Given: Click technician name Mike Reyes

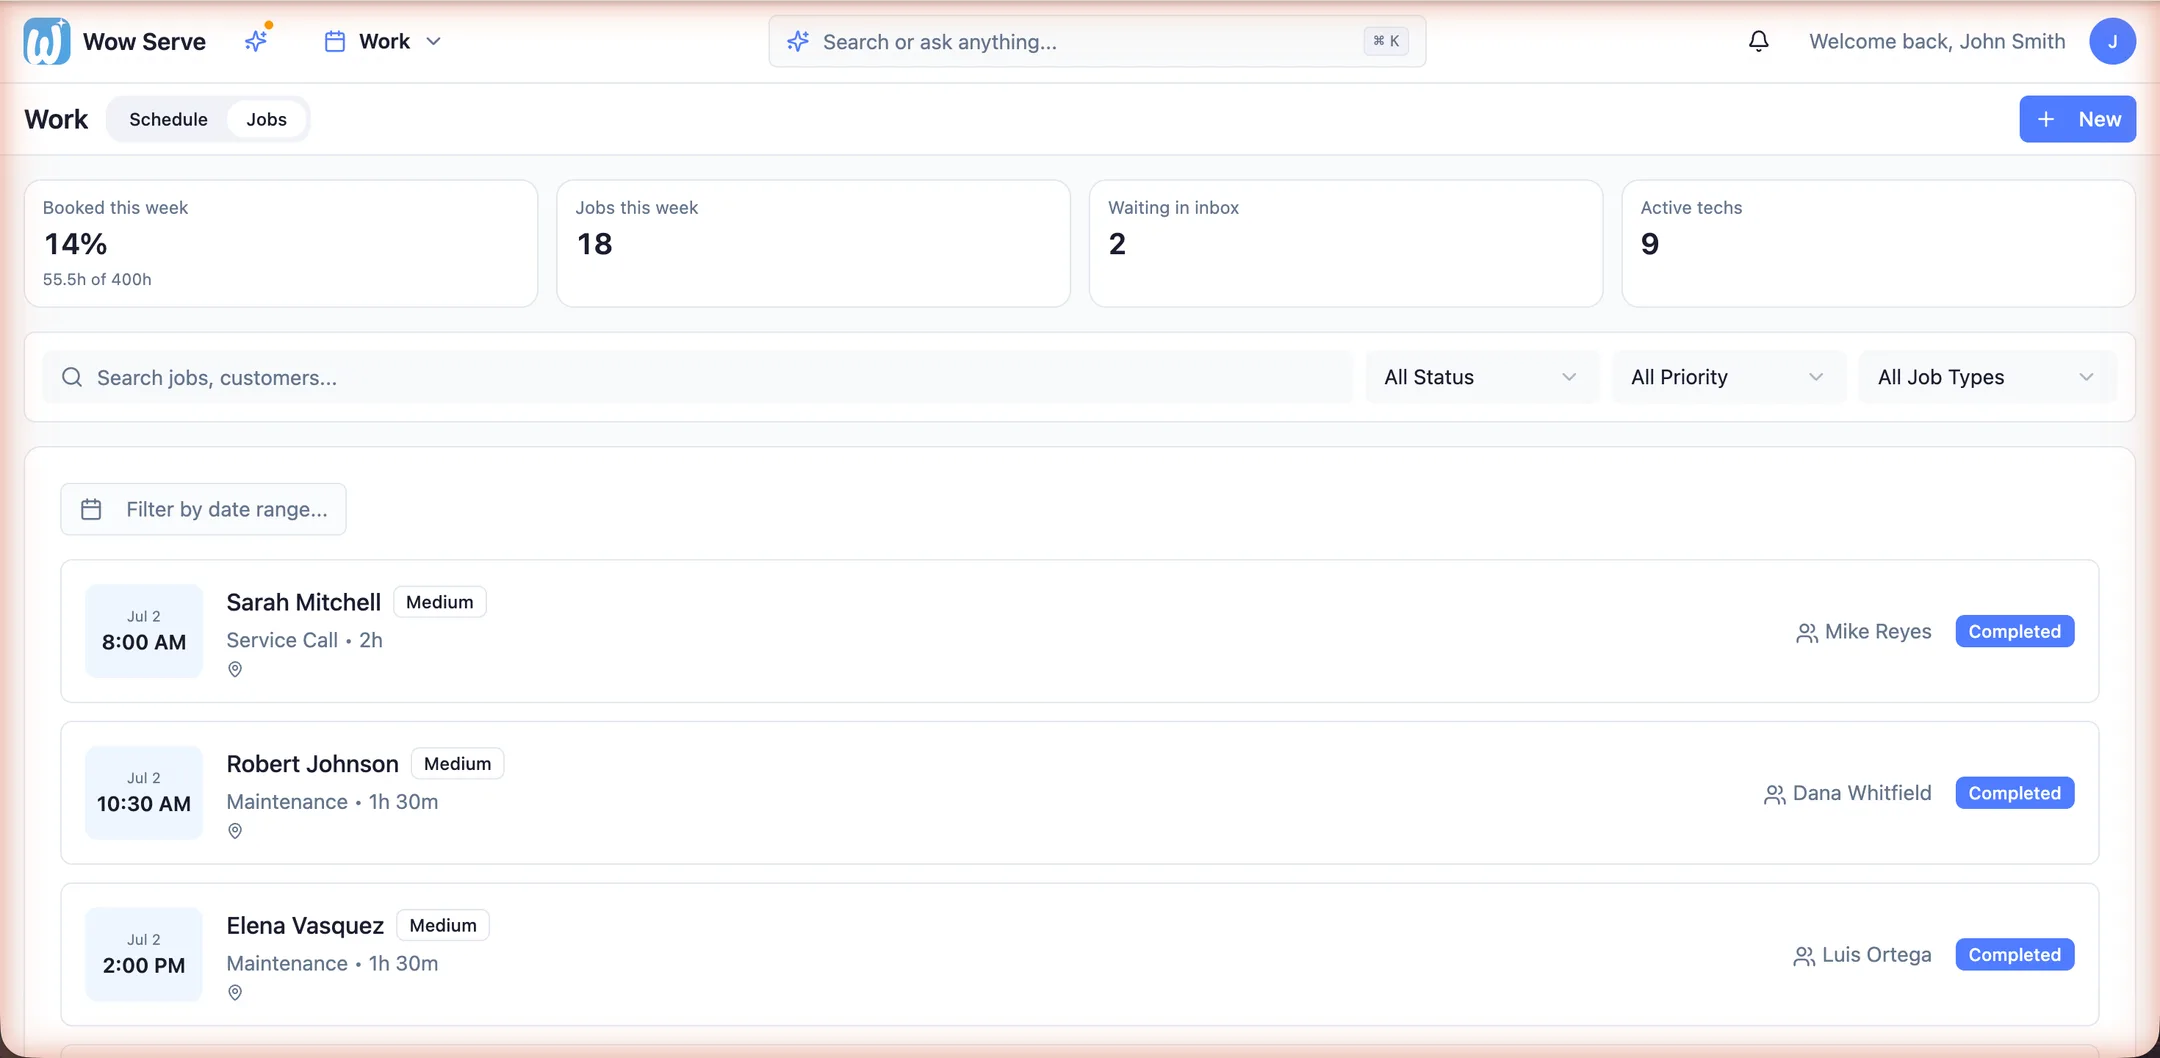Looking at the screenshot, I should click(x=1878, y=632).
